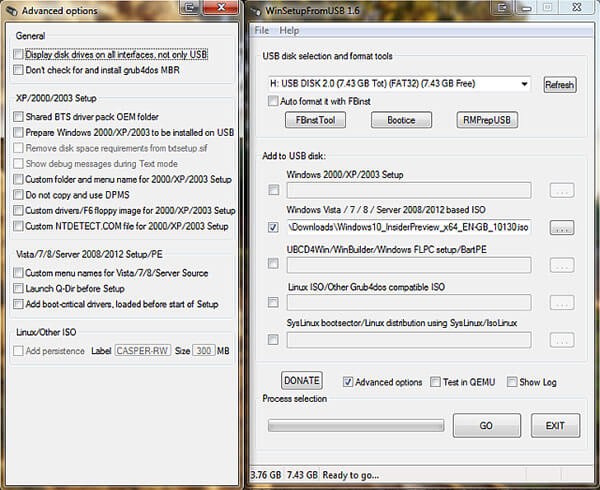Click the persistence Size 300 field
600x490 pixels.
pos(204,351)
